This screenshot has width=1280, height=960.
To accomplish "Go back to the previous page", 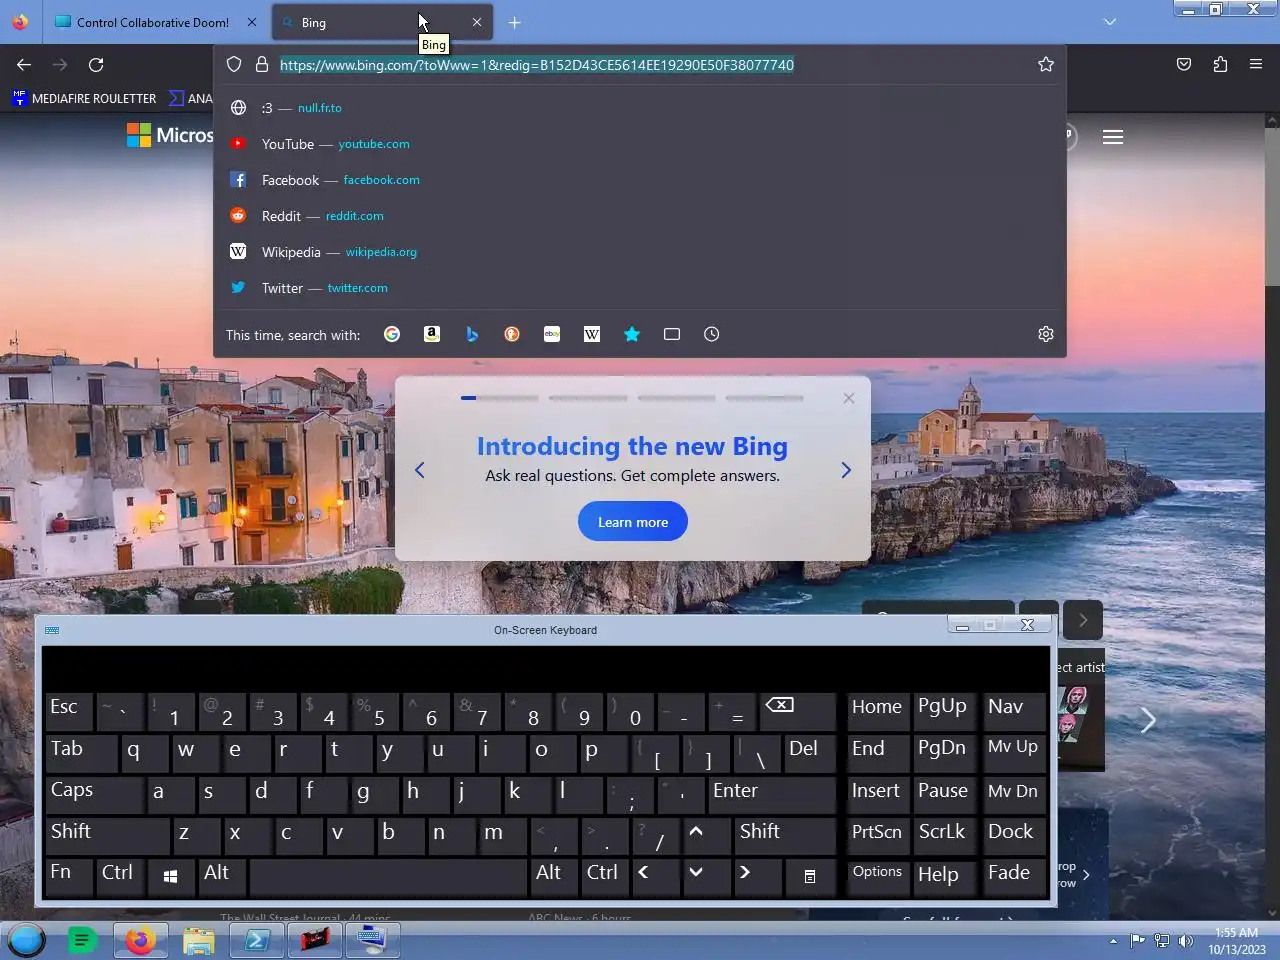I will coord(24,64).
